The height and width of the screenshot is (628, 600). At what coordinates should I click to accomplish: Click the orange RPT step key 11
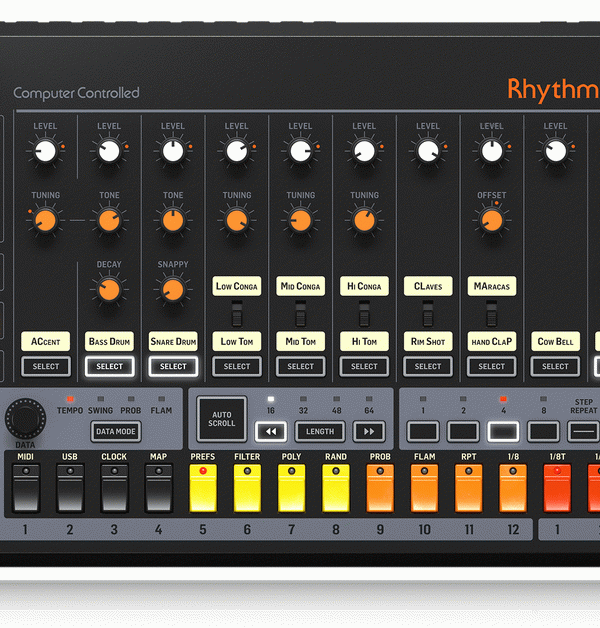[x=469, y=488]
